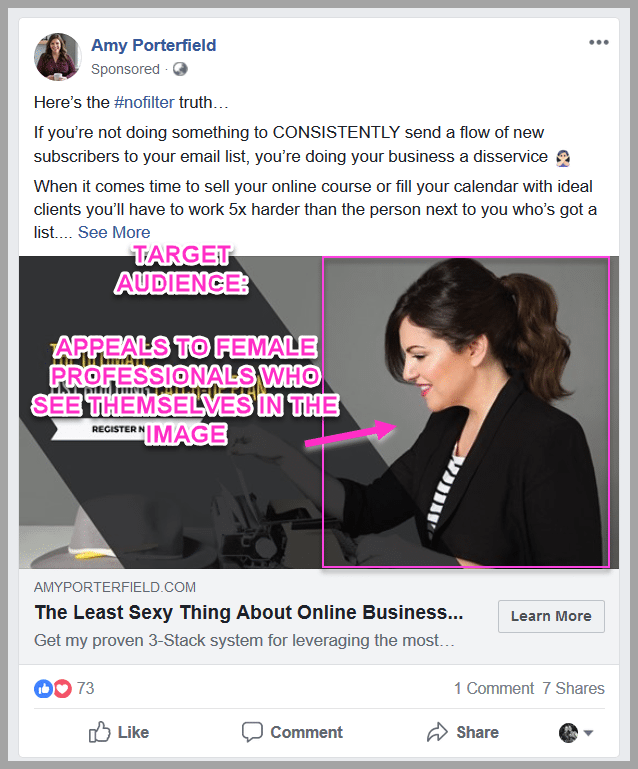This screenshot has width=638, height=769.
Task: Open the 1 Comment link
Action: point(494,688)
